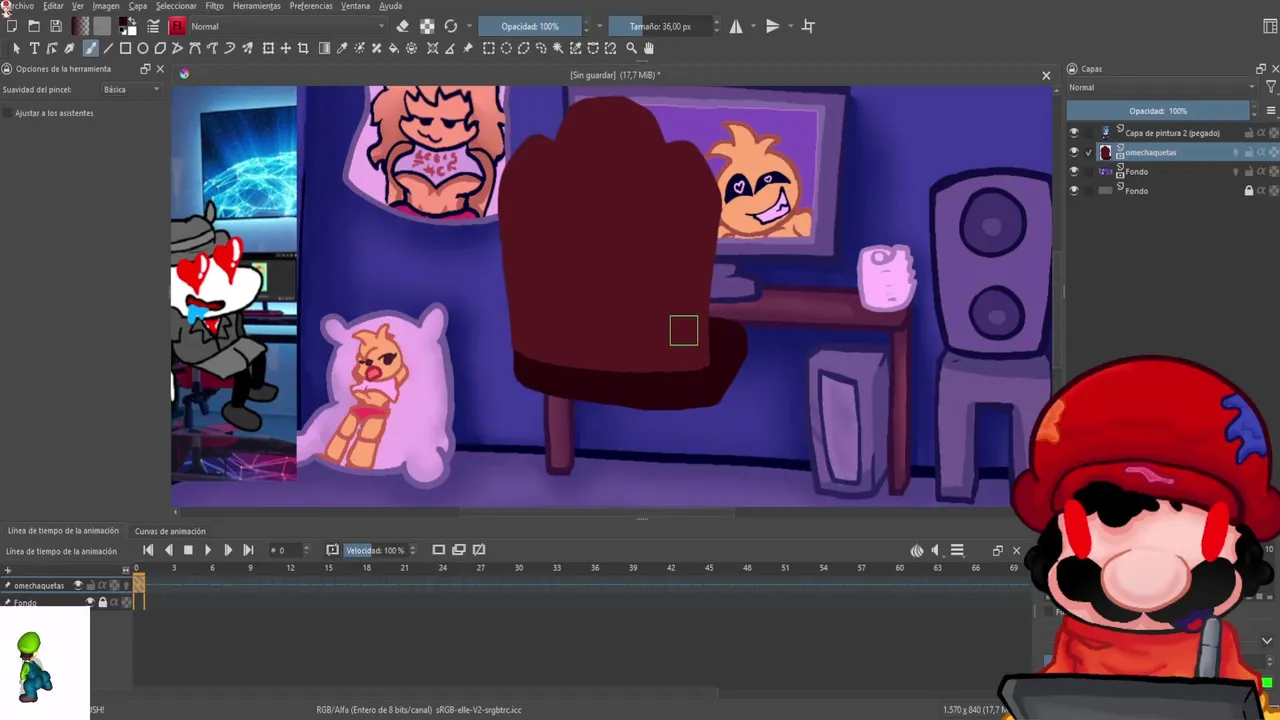1280x720 pixels.
Task: Open the Capas panel hamburger options menu
Action: click(1271, 111)
